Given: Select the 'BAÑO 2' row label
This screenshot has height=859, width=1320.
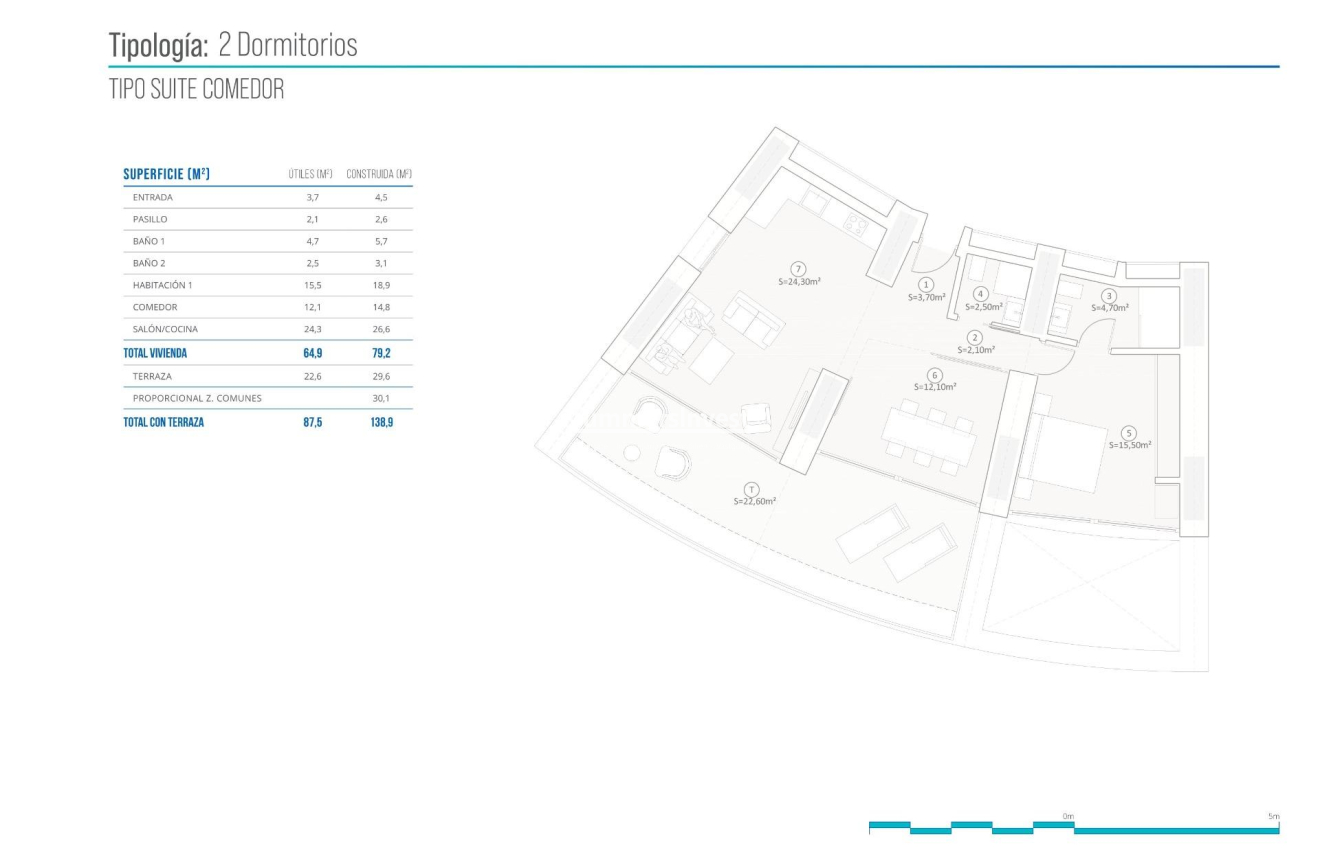Looking at the screenshot, I should tap(149, 263).
